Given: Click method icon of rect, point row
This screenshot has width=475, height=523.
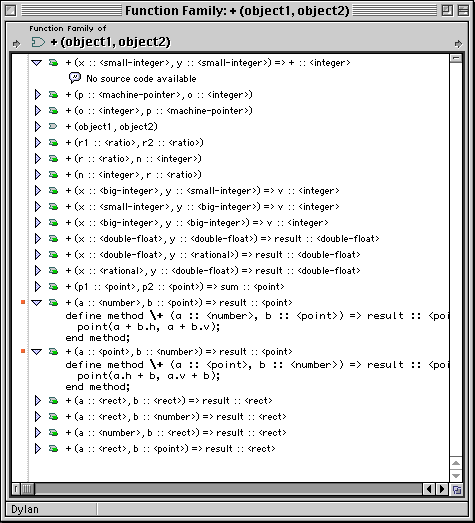Looking at the screenshot, I should click(53, 448).
